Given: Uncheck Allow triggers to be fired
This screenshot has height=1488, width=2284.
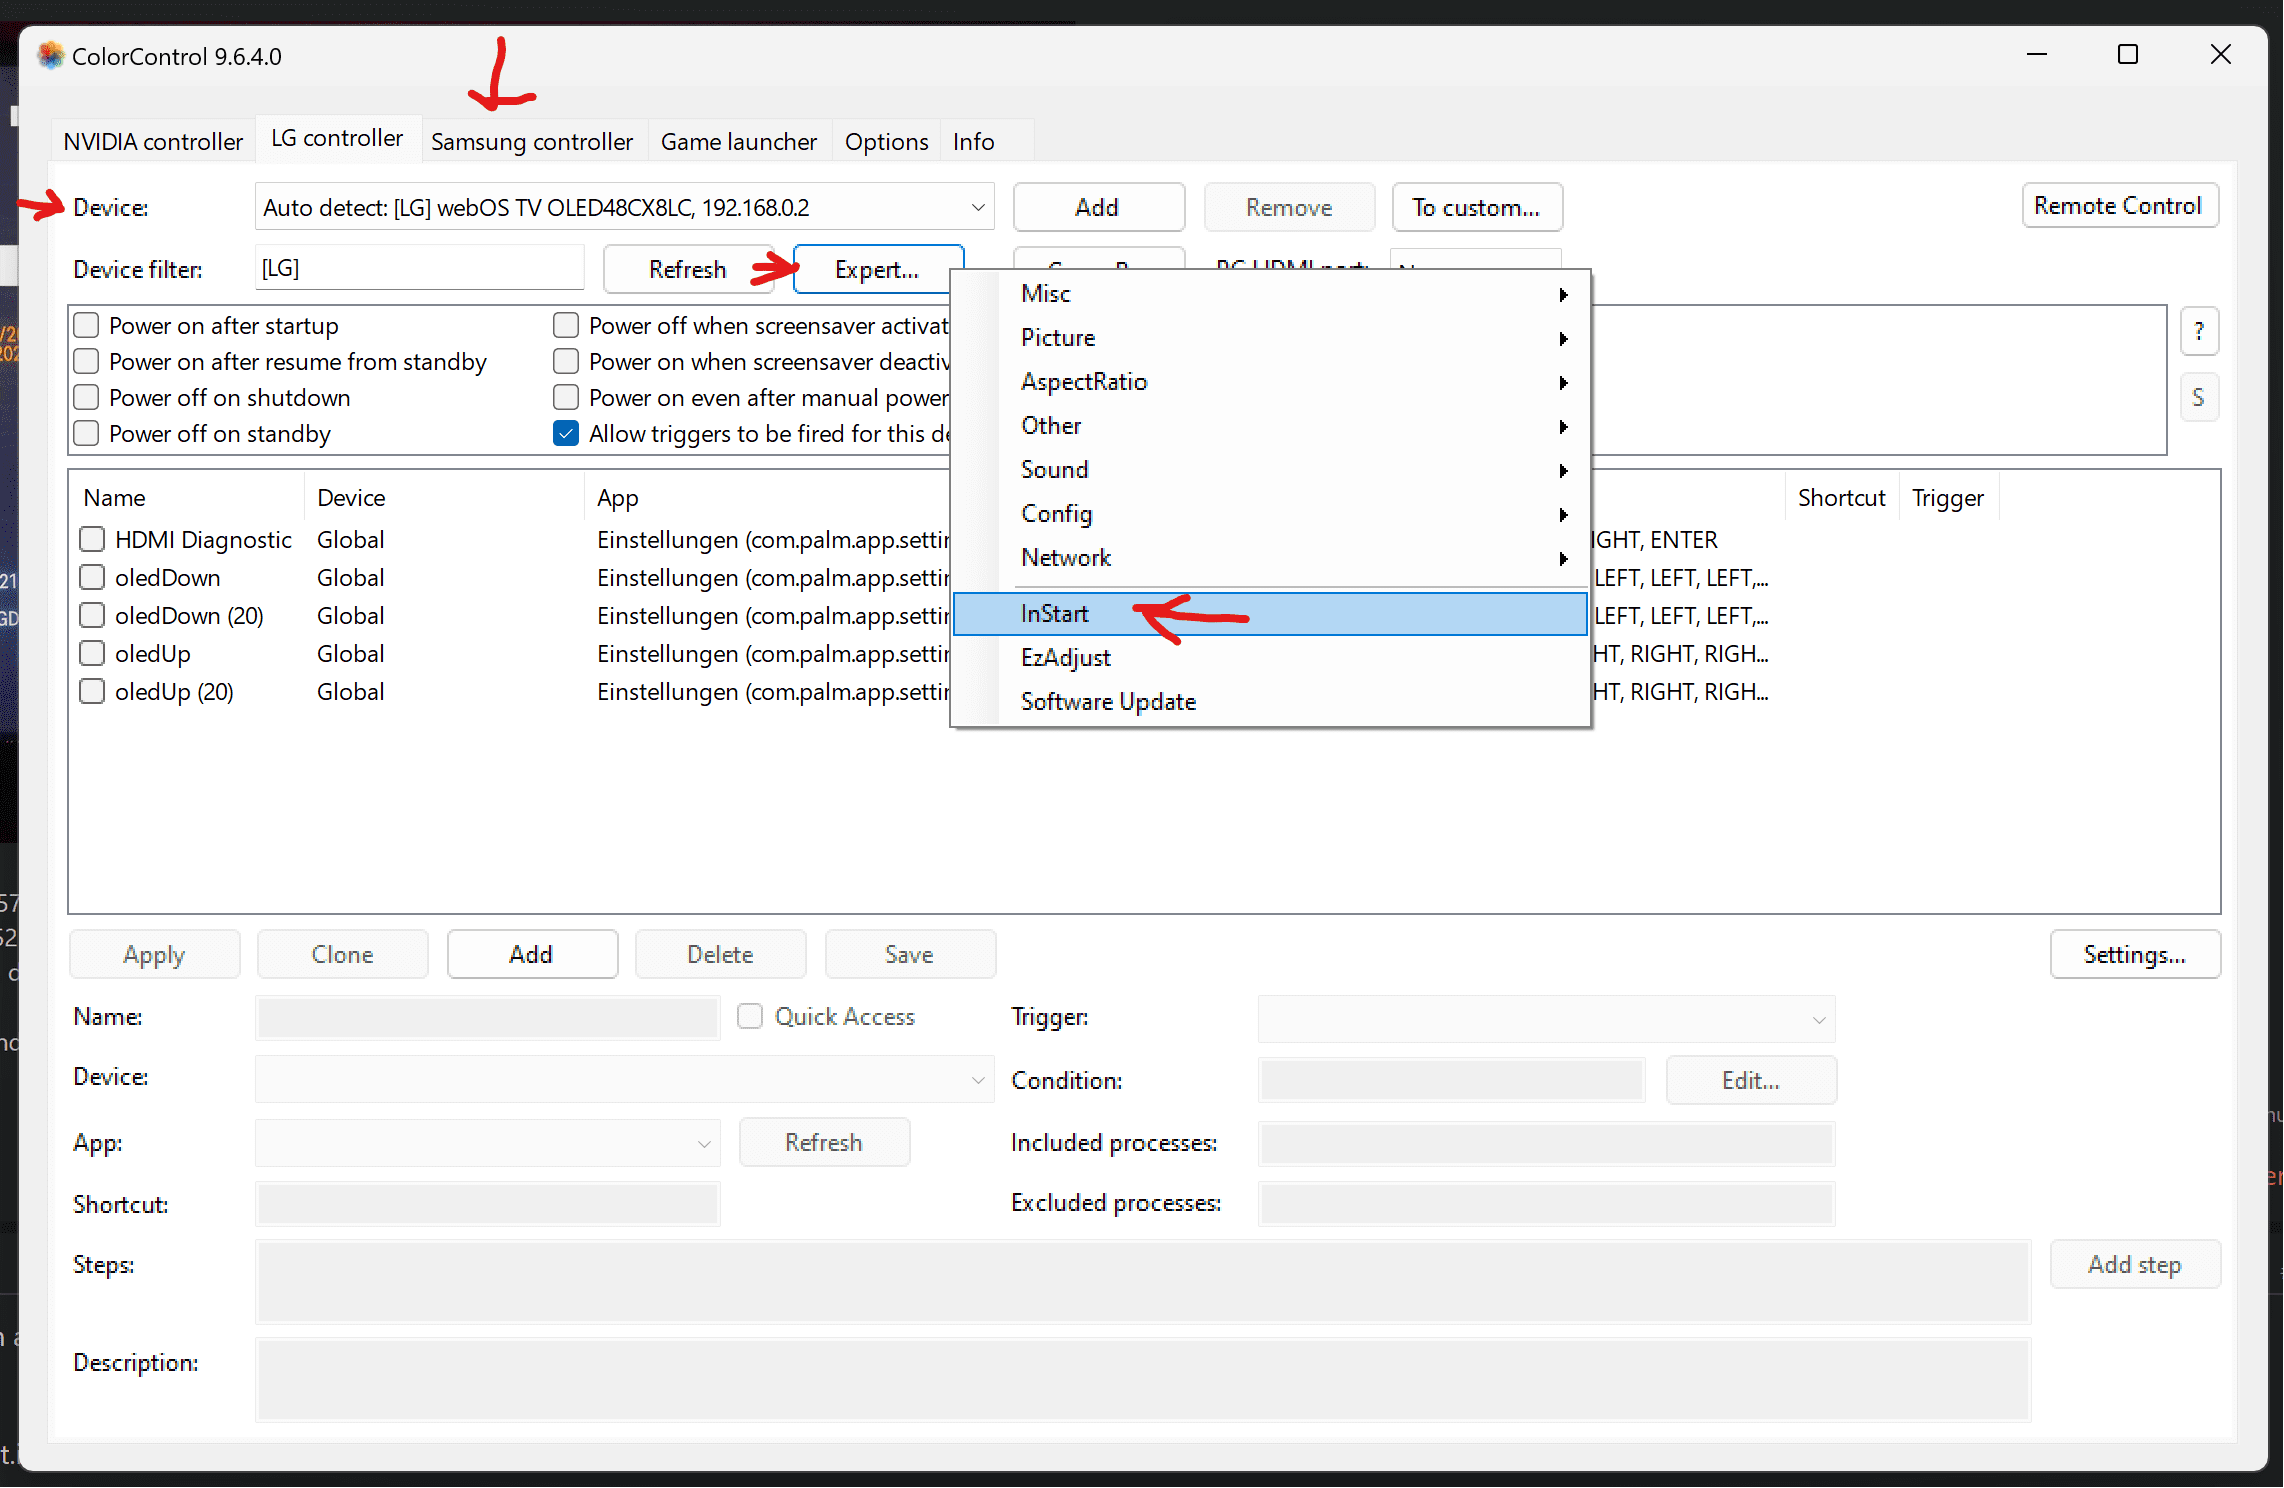Looking at the screenshot, I should coord(566,433).
